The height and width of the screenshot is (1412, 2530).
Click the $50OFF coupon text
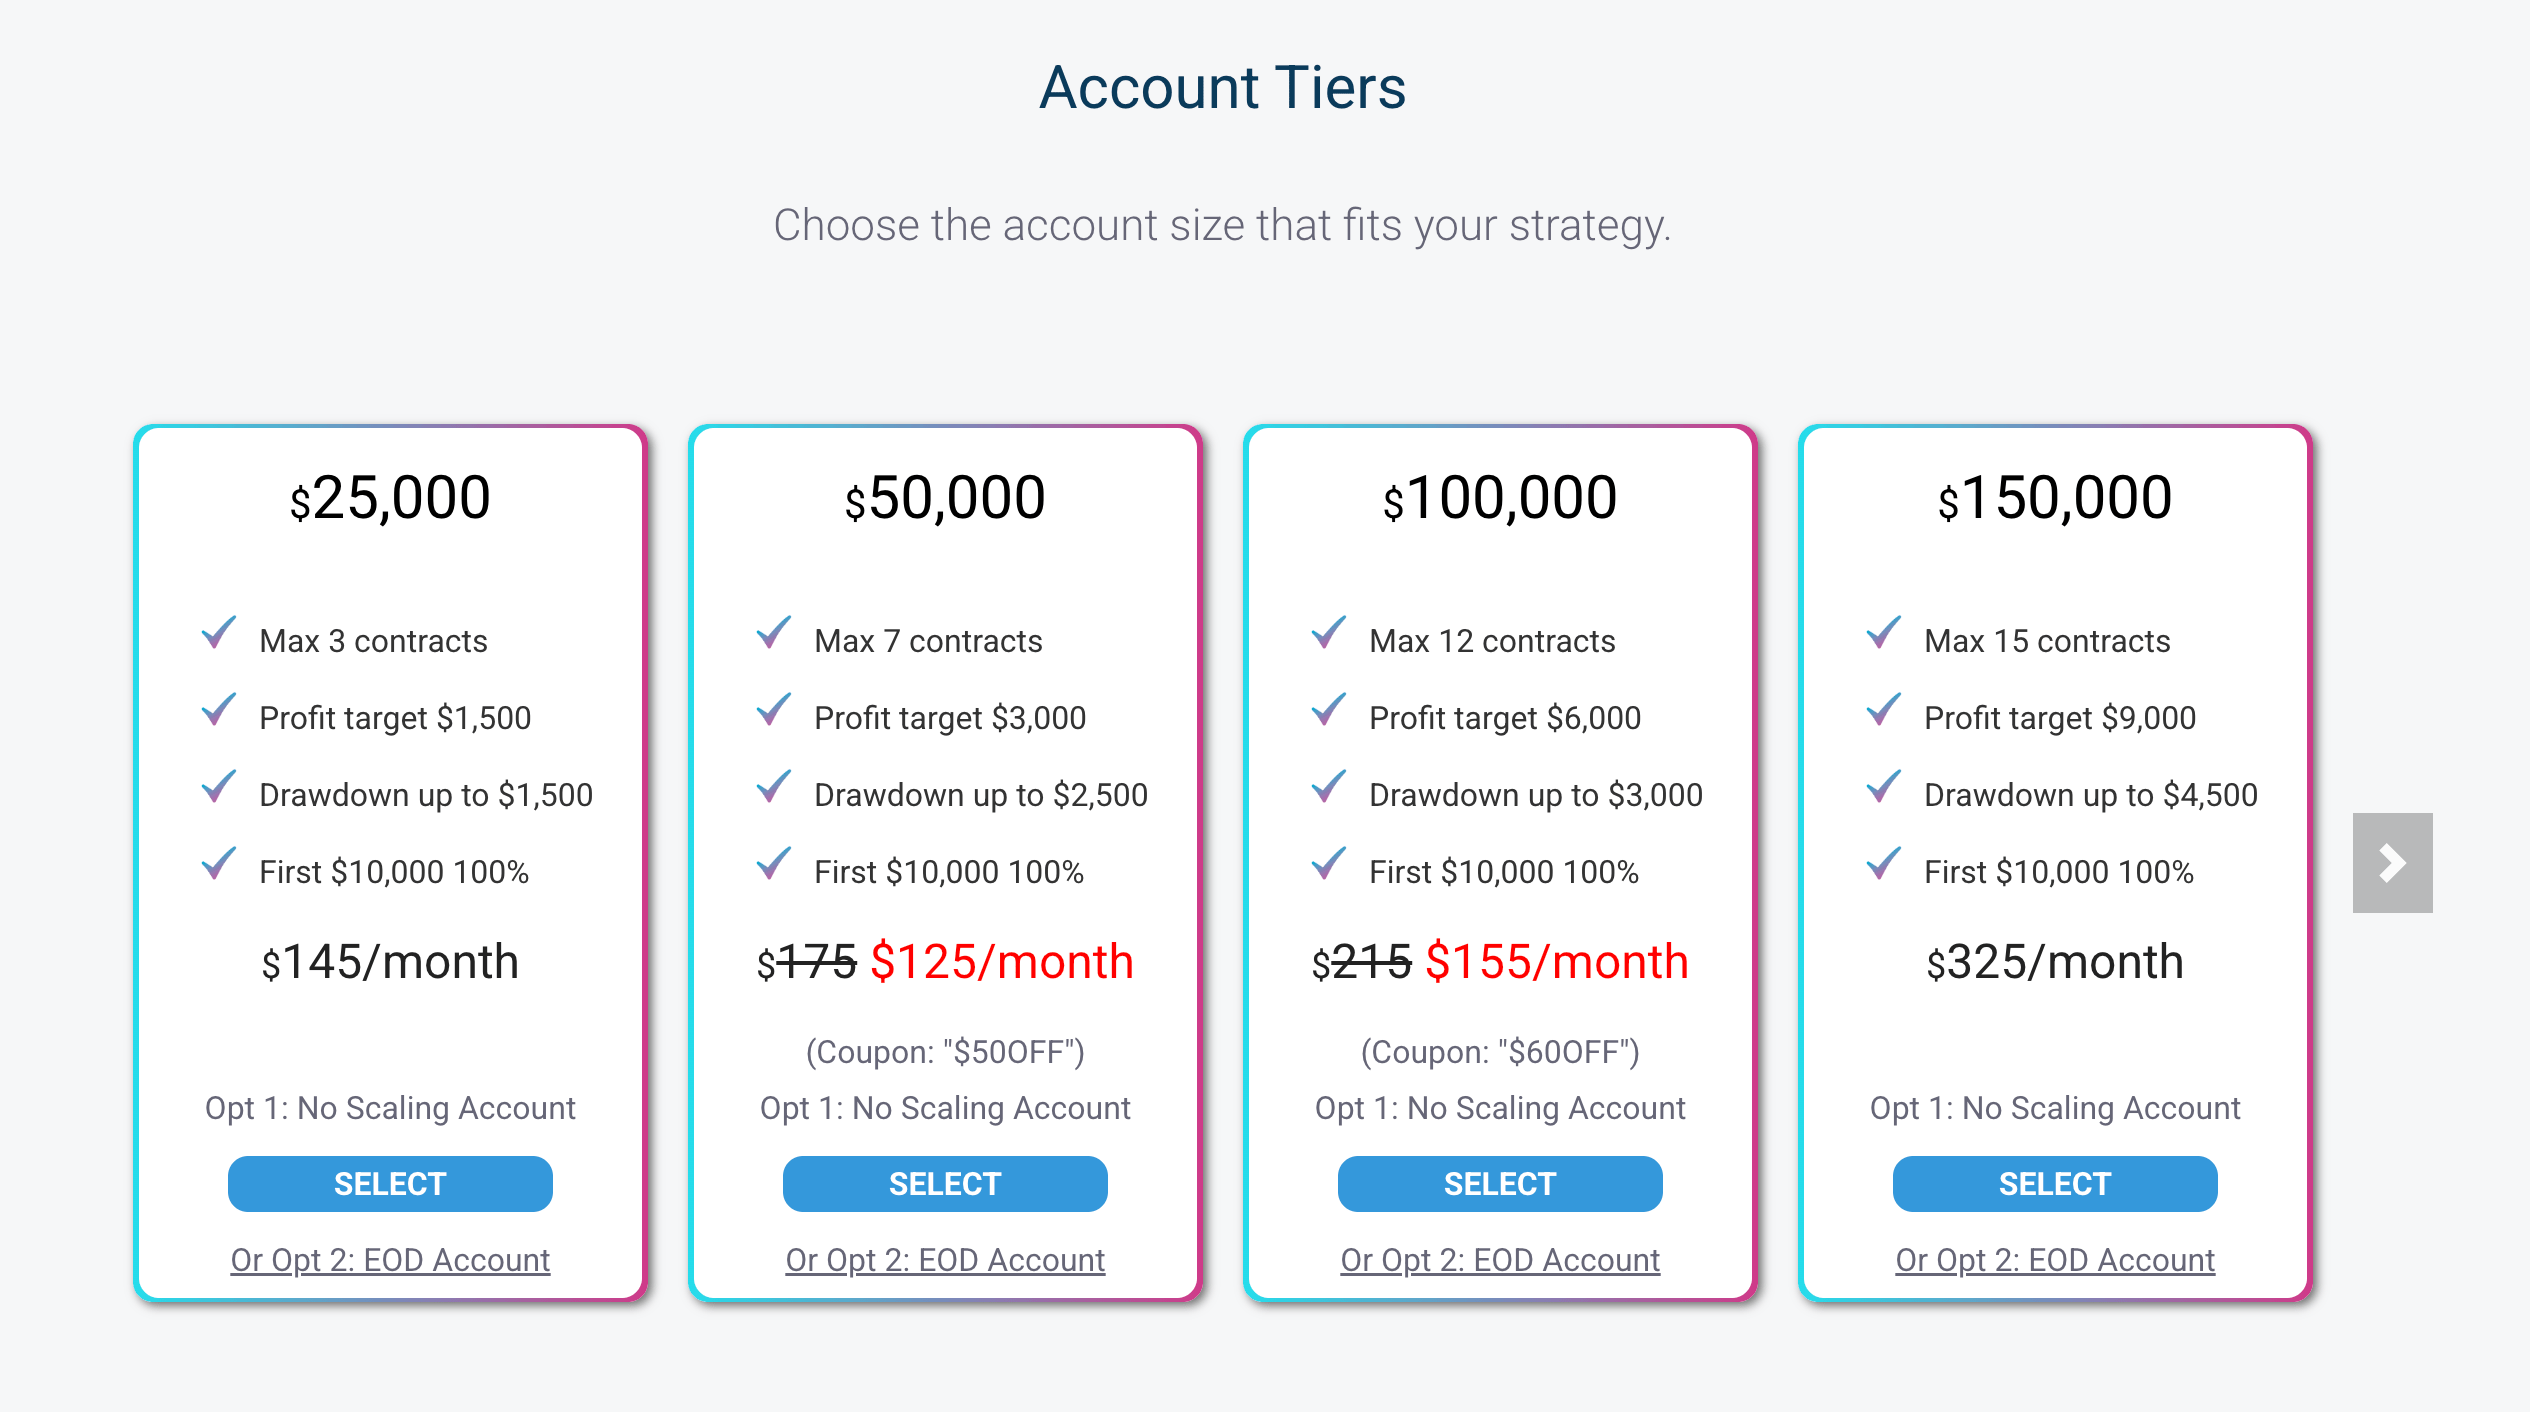(x=945, y=1052)
